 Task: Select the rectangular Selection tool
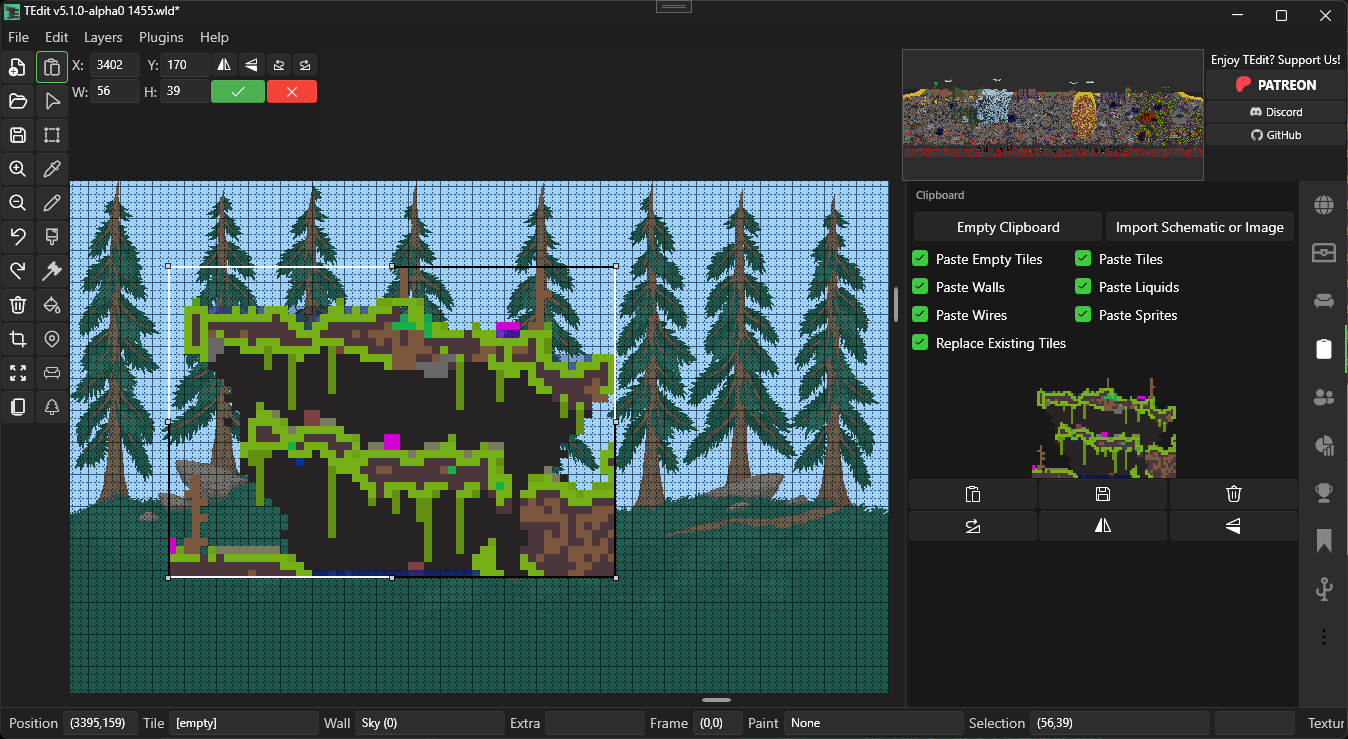coord(52,135)
